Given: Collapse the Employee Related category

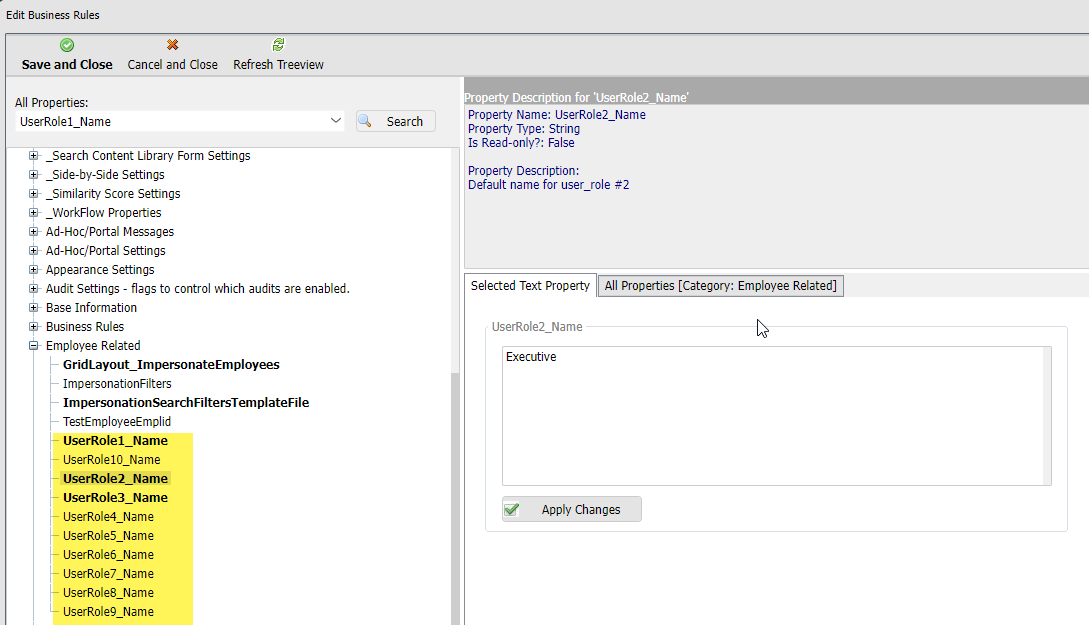Looking at the screenshot, I should click(x=34, y=346).
